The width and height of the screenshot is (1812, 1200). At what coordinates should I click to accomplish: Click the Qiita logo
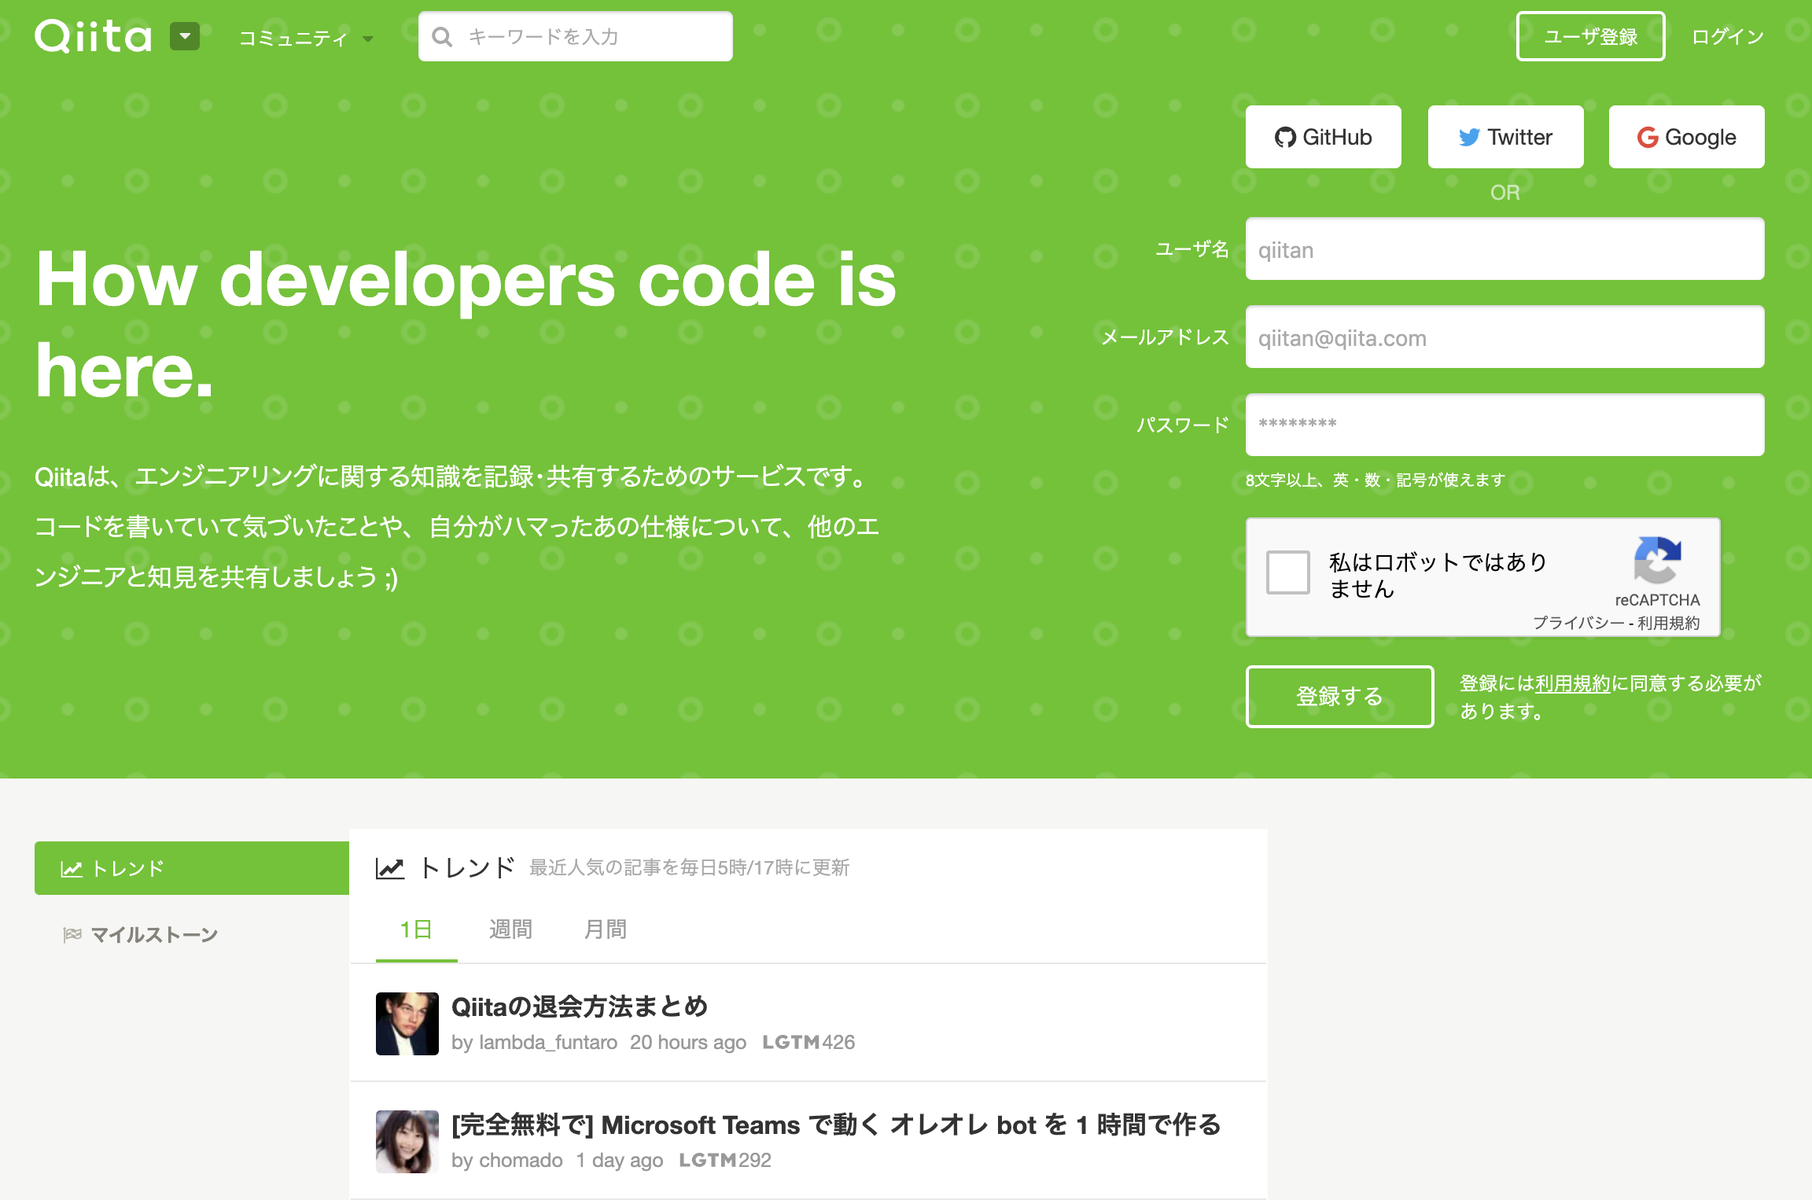point(93,37)
